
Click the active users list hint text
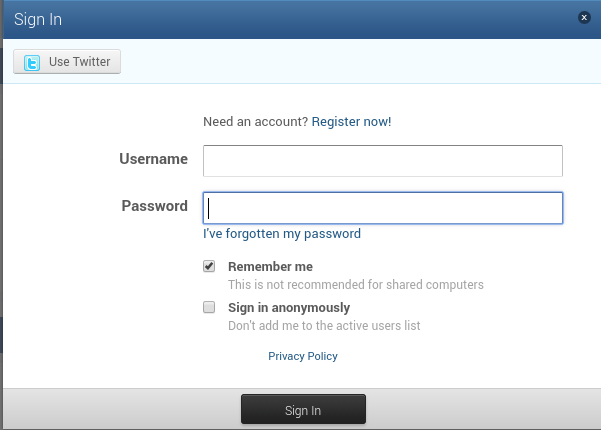click(x=324, y=326)
